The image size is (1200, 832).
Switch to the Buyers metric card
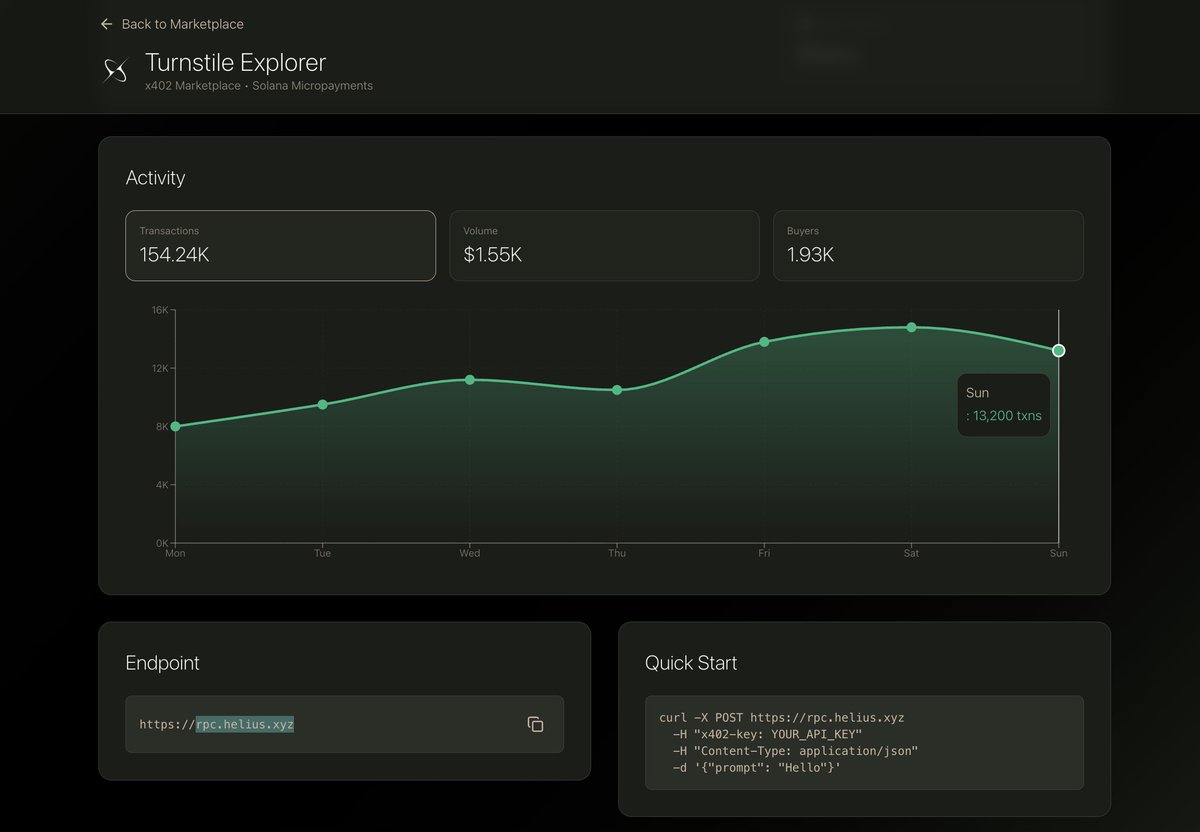tap(928, 245)
